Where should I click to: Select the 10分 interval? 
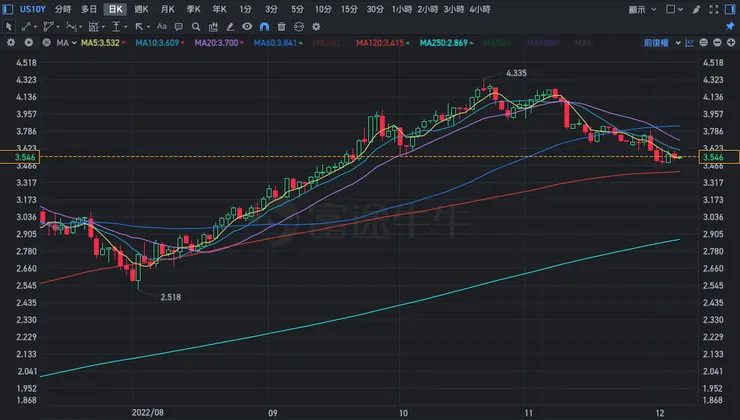pyautogui.click(x=323, y=9)
